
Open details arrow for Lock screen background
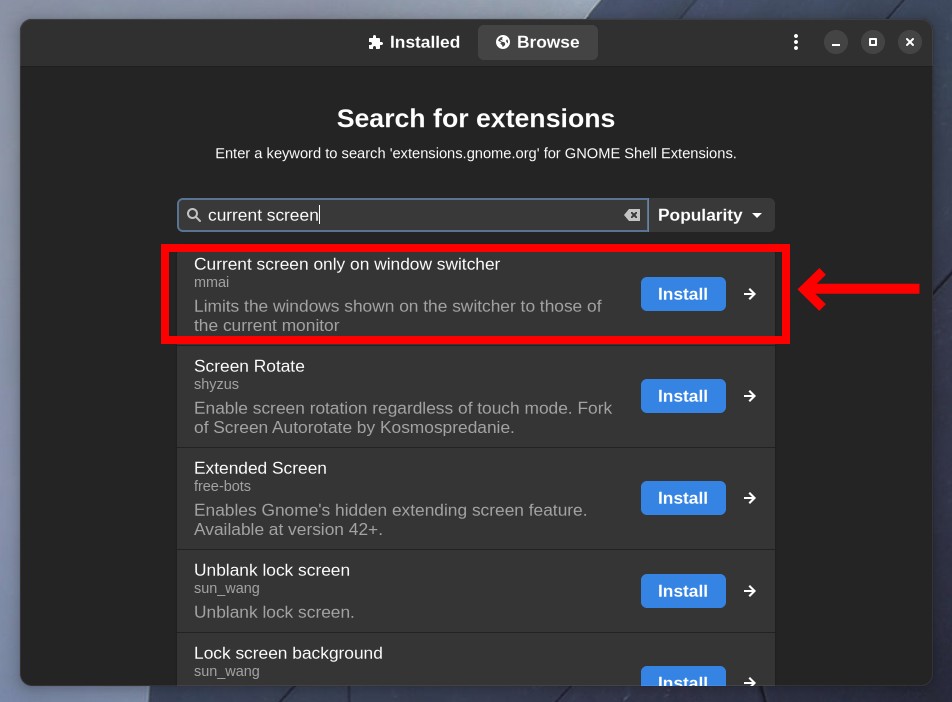click(750, 681)
